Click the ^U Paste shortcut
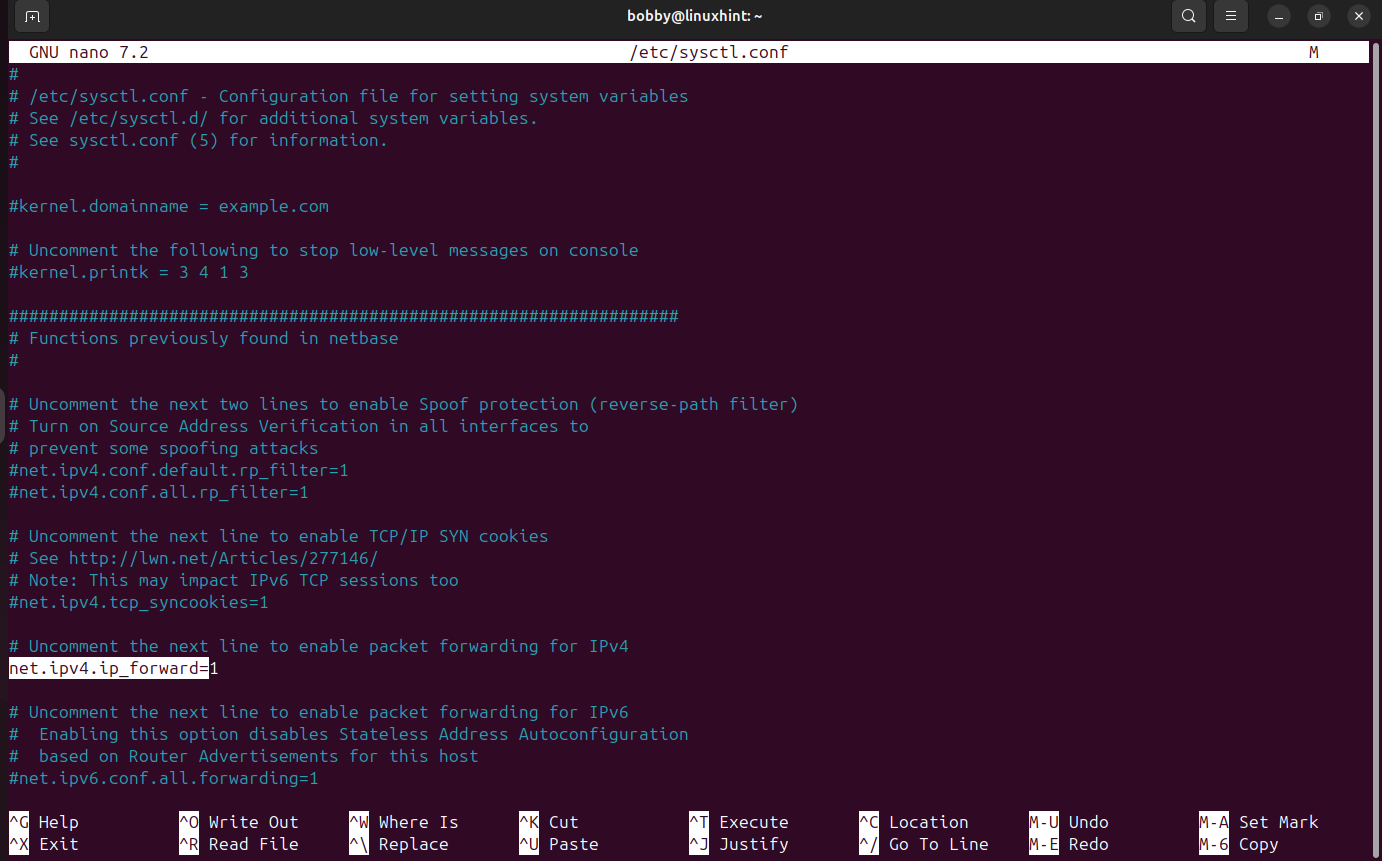 point(559,844)
